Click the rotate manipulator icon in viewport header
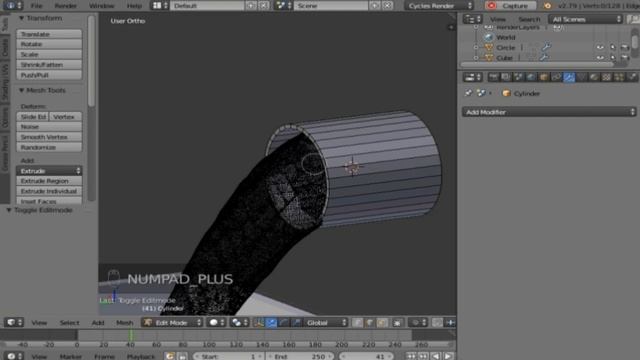The height and width of the screenshot is (360, 640). [284, 322]
